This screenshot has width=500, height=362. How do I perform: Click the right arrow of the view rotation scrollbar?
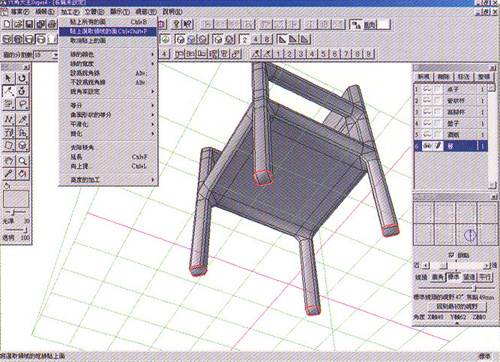[487, 266]
